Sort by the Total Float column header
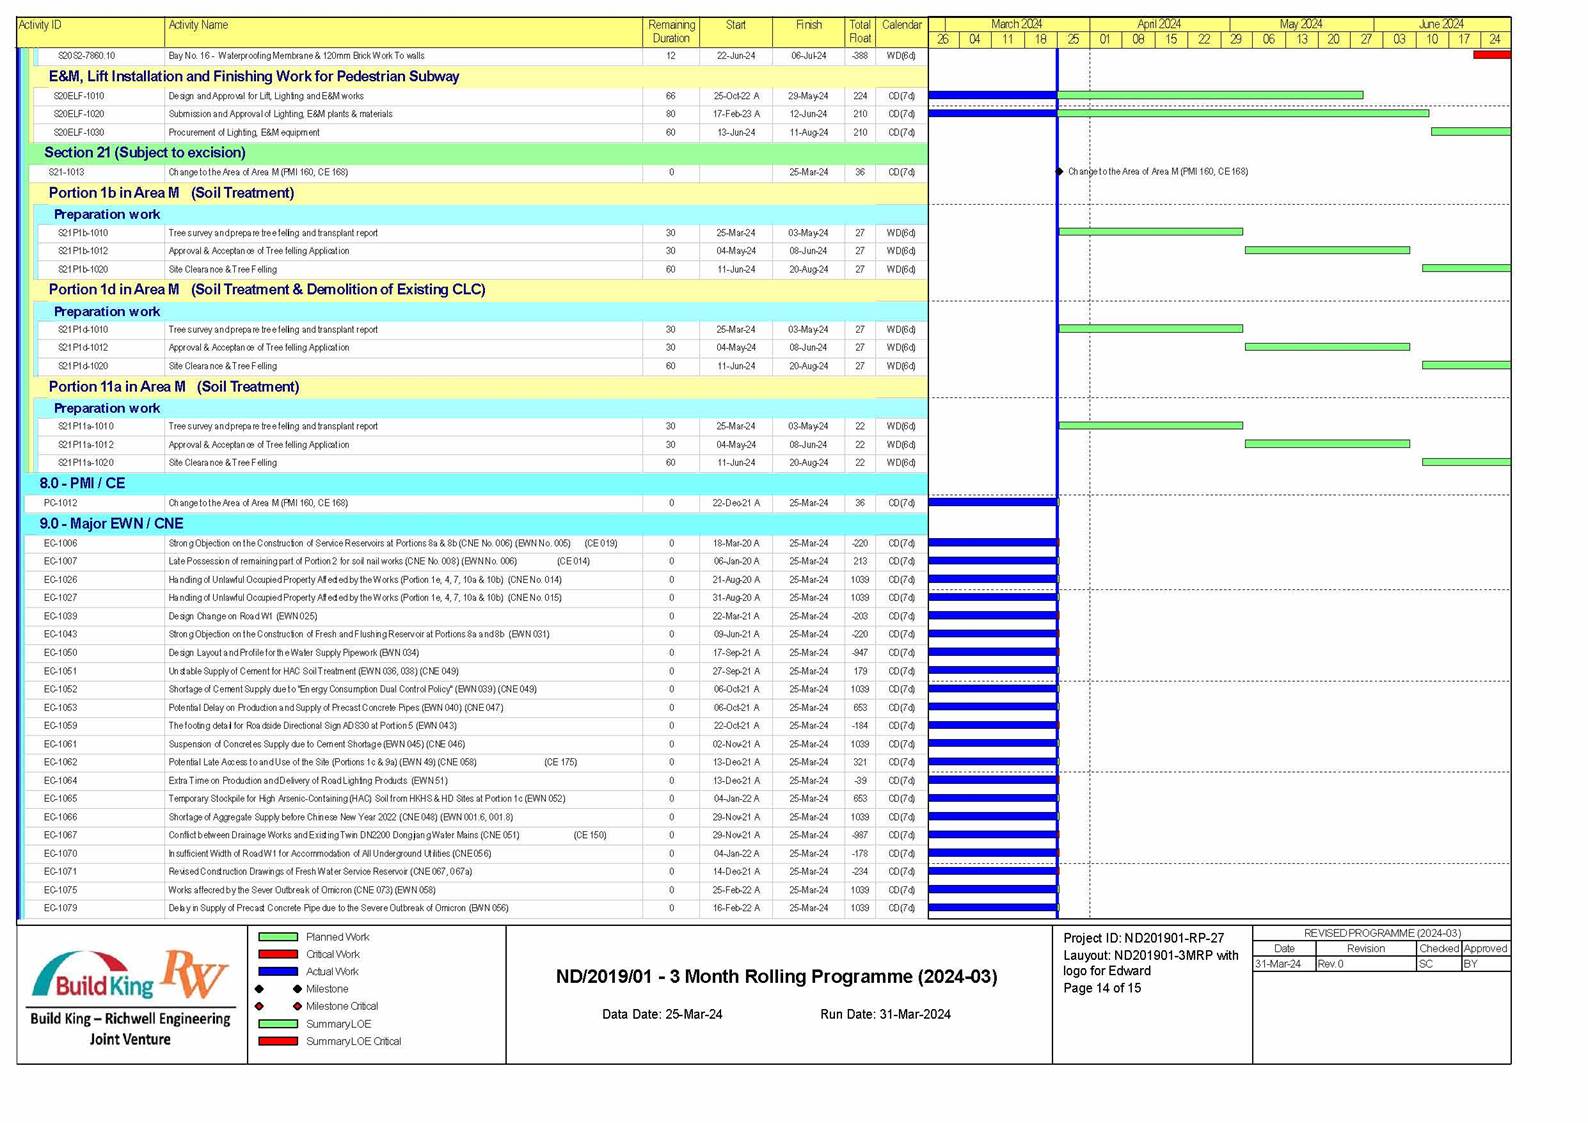Viewport: 1588px width, 1123px height. [859, 31]
